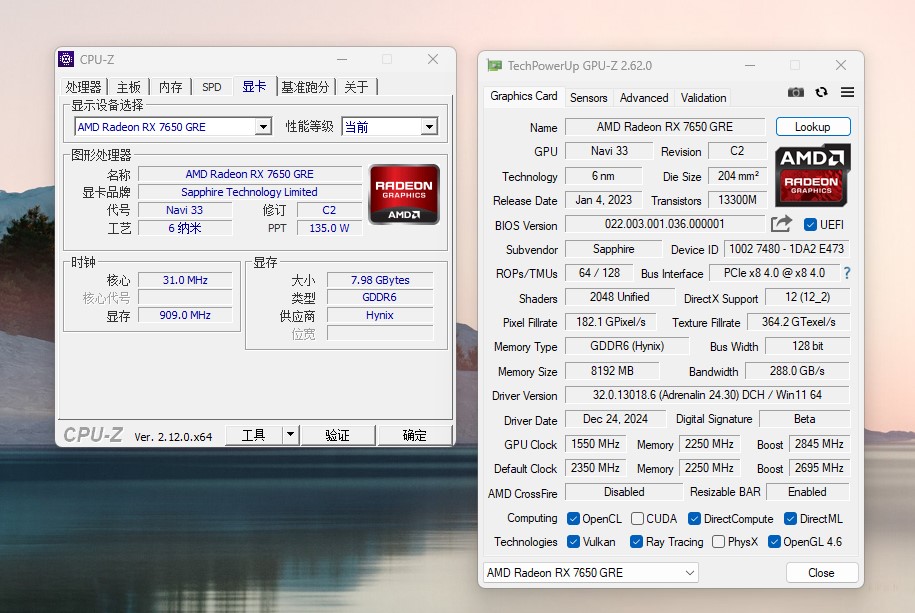Toggle the OpenCL checkbox
915x613 pixels.
[573, 518]
